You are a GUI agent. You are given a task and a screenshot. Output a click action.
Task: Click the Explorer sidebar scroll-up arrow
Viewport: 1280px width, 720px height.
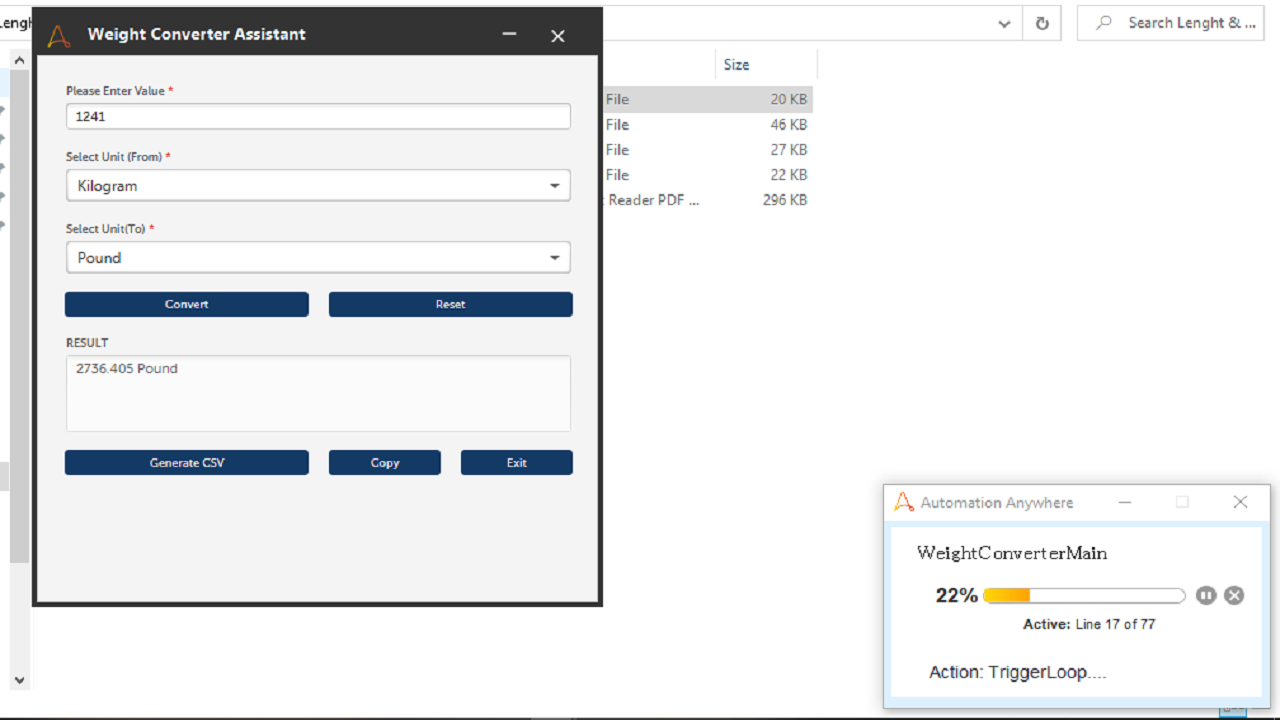19,60
